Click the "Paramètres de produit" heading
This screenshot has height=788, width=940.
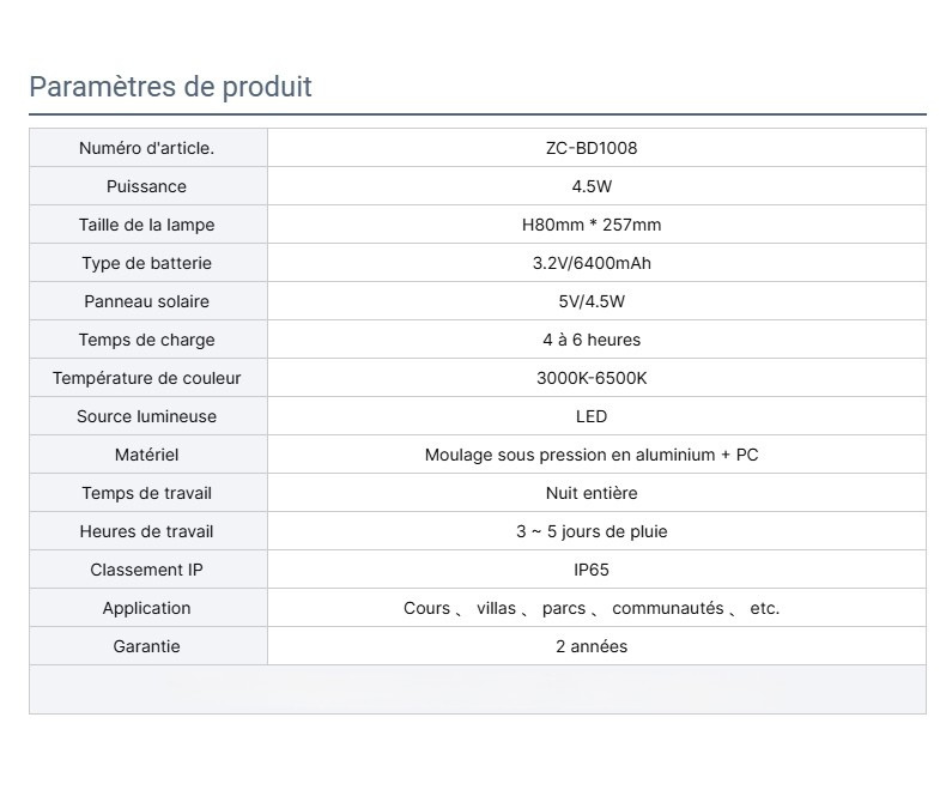pos(170,87)
